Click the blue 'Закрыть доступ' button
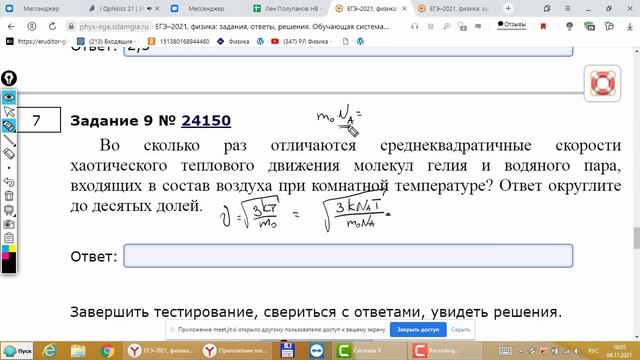The height and width of the screenshot is (360, 640). click(x=418, y=329)
